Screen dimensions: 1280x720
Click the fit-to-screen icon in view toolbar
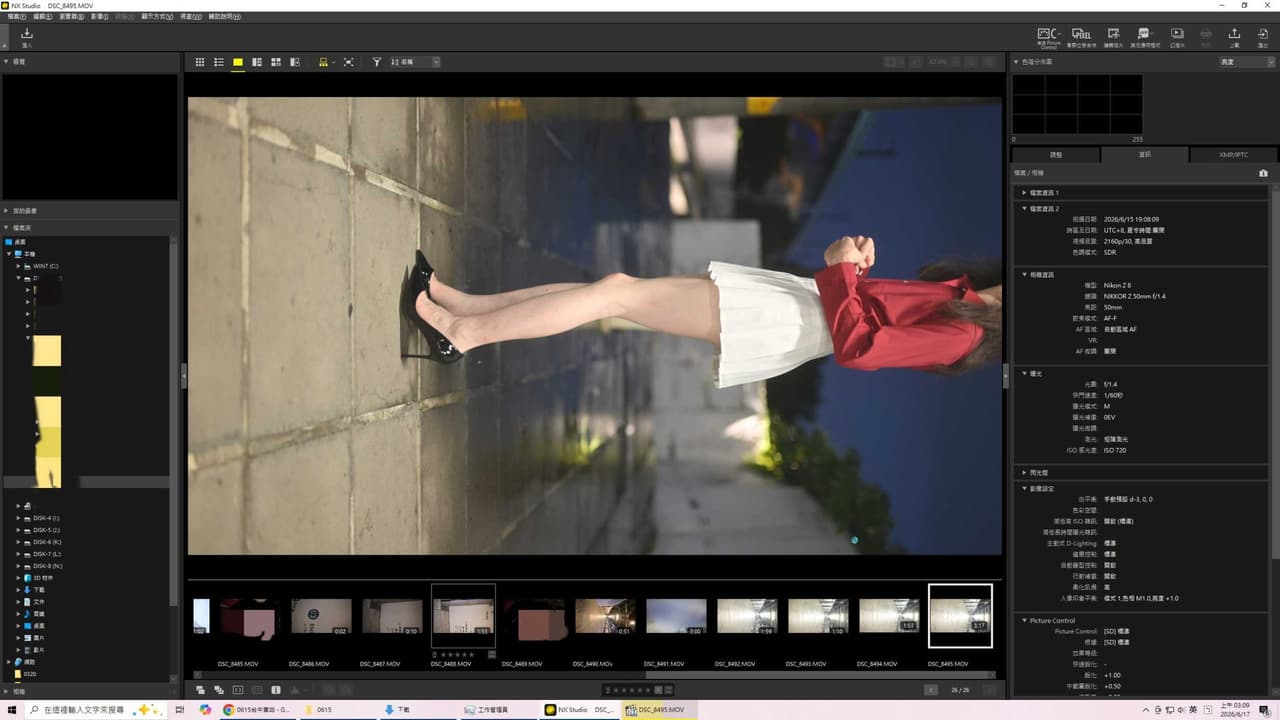(348, 62)
